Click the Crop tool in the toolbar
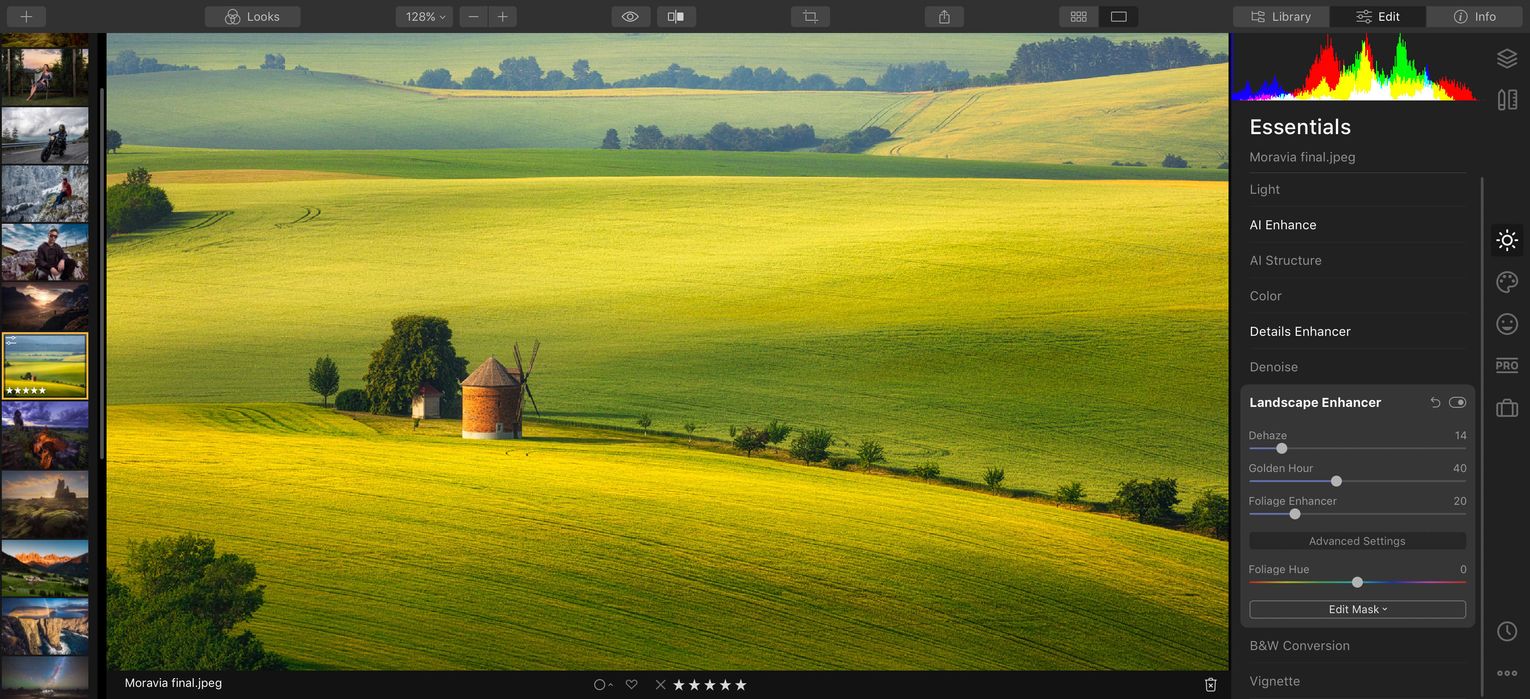The image size is (1530, 699). click(809, 16)
